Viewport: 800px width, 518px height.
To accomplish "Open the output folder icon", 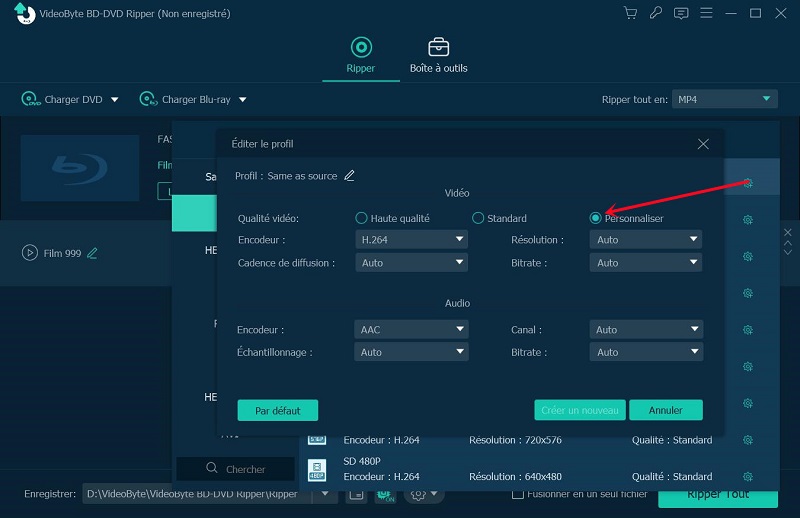I will click(x=356, y=495).
